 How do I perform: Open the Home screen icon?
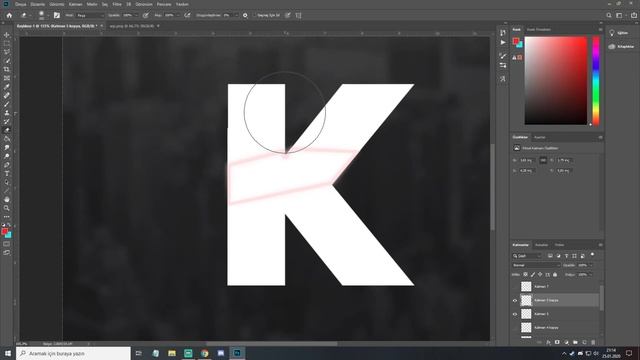pos(9,15)
